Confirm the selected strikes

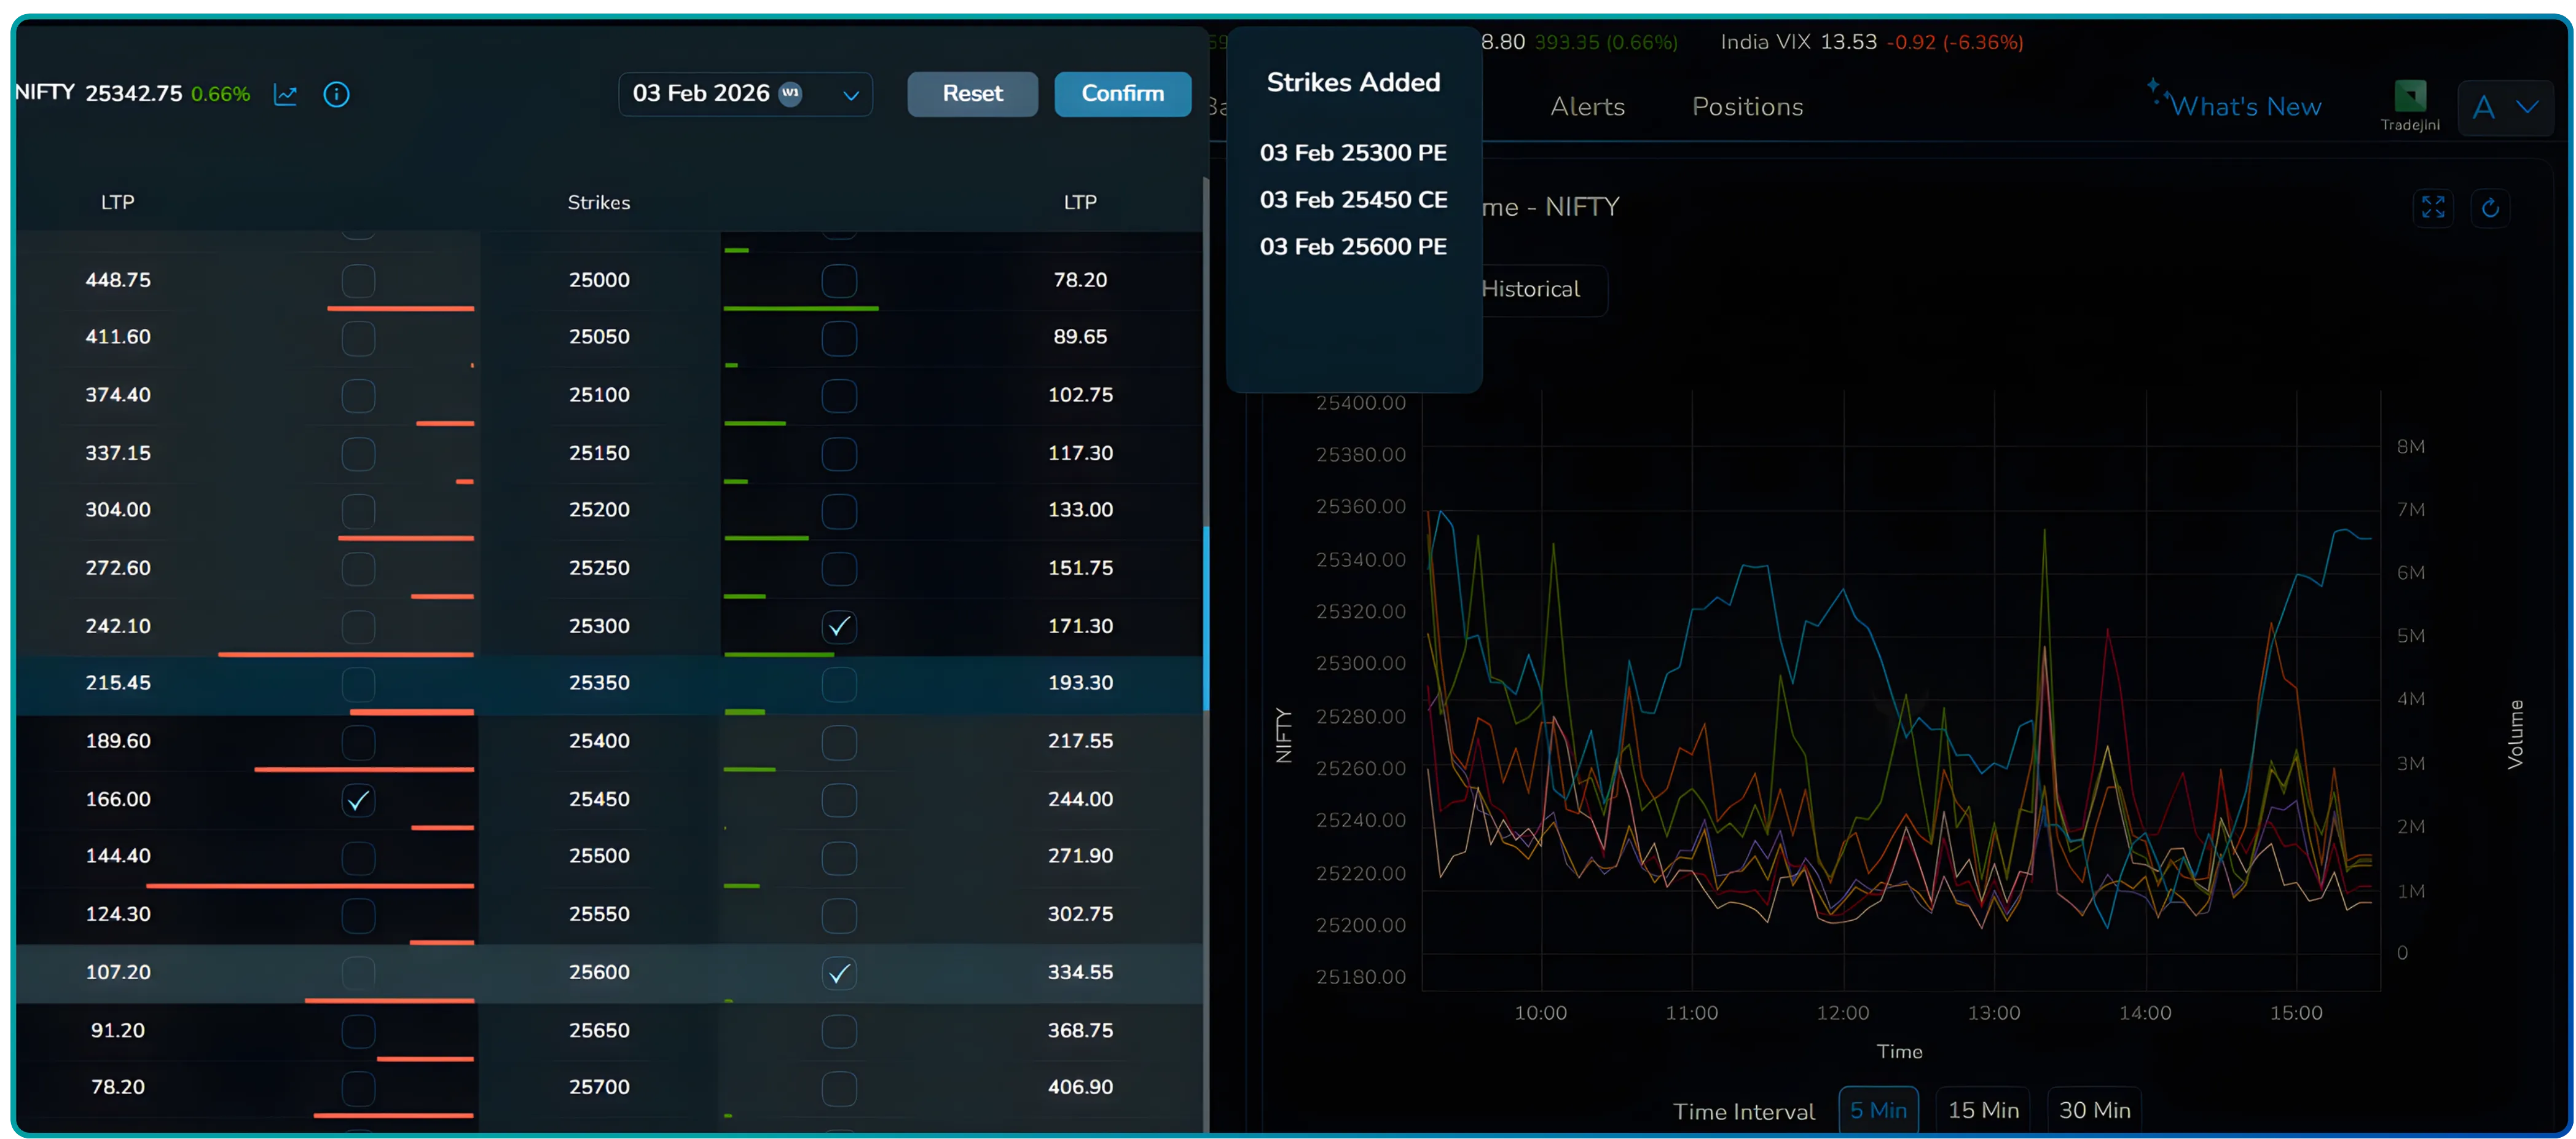(1122, 93)
